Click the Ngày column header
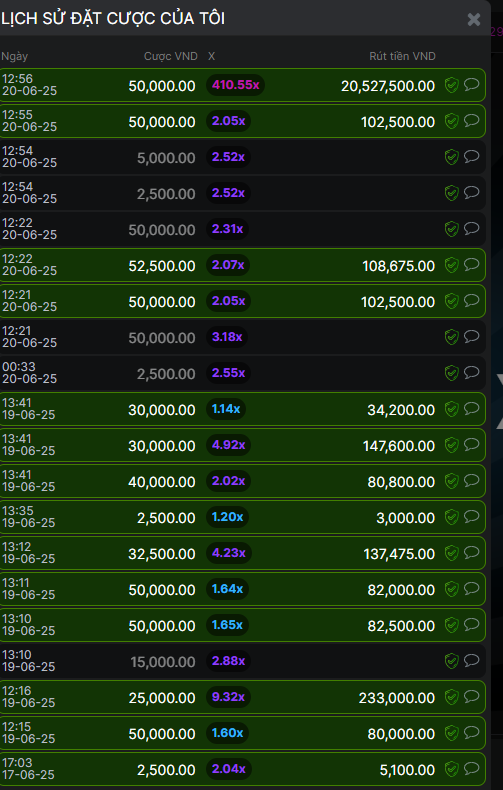Image resolution: width=503 pixels, height=790 pixels. coord(15,56)
